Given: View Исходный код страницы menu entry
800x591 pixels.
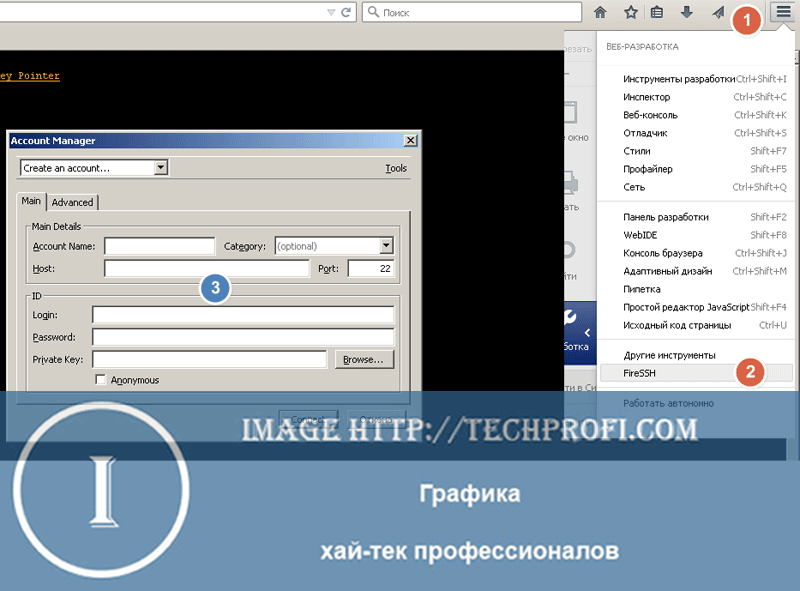Looking at the screenshot, I should coord(696,325).
